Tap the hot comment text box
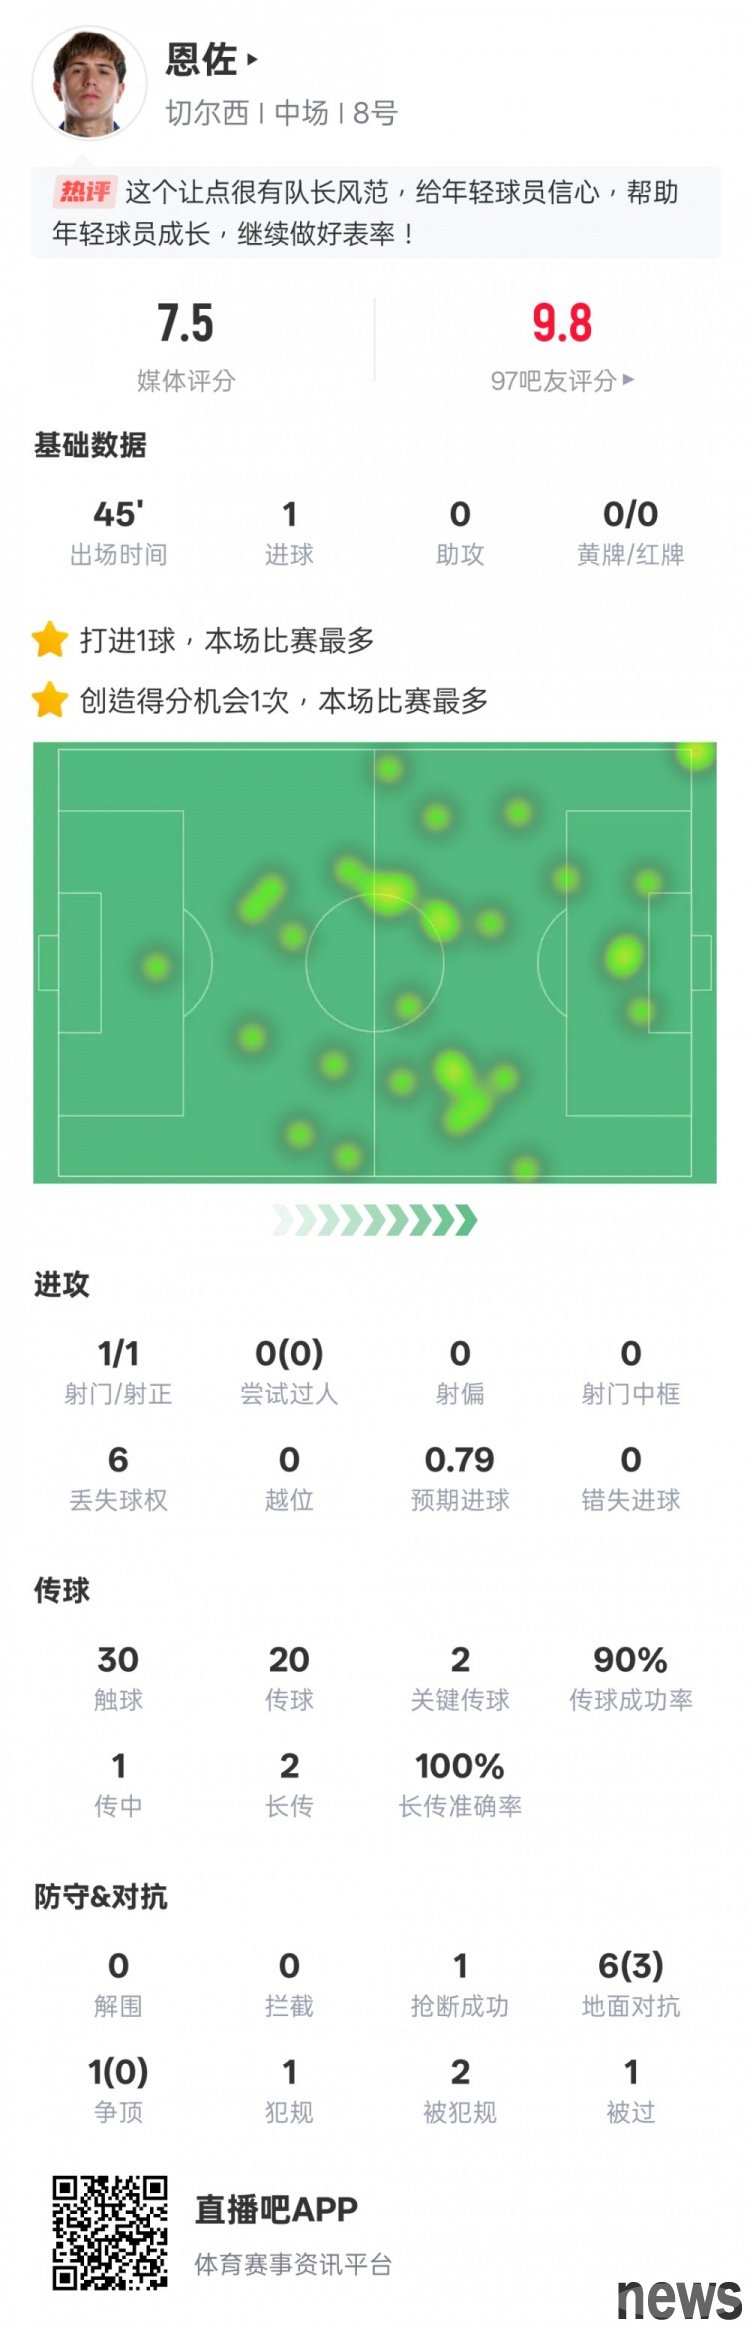The image size is (750, 2325). click(x=375, y=213)
